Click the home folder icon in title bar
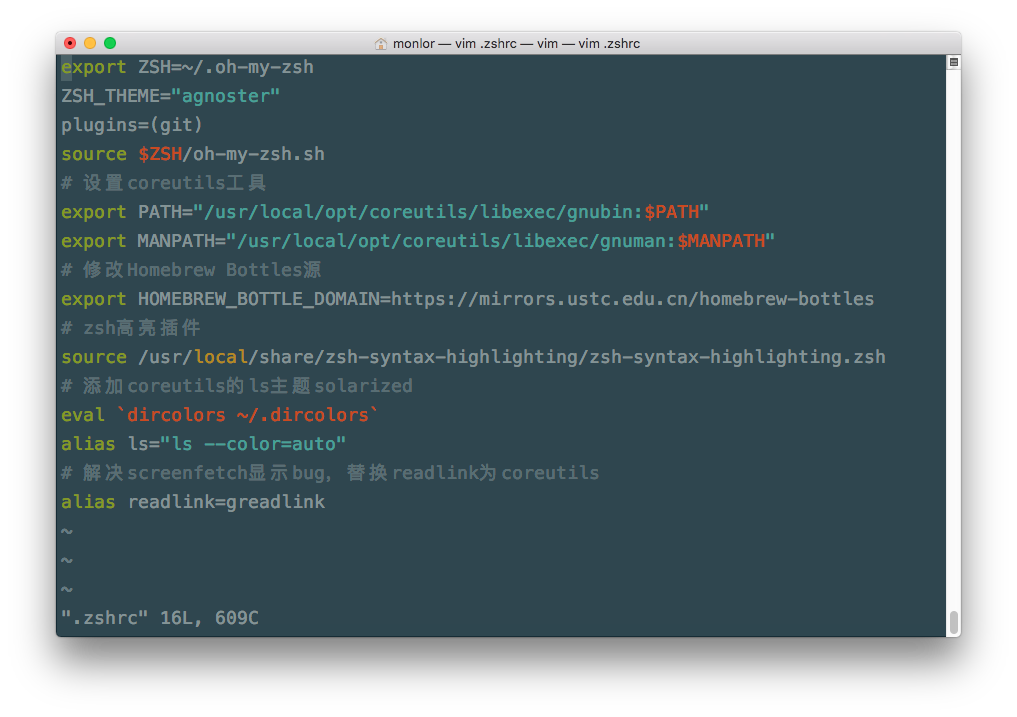 (381, 43)
